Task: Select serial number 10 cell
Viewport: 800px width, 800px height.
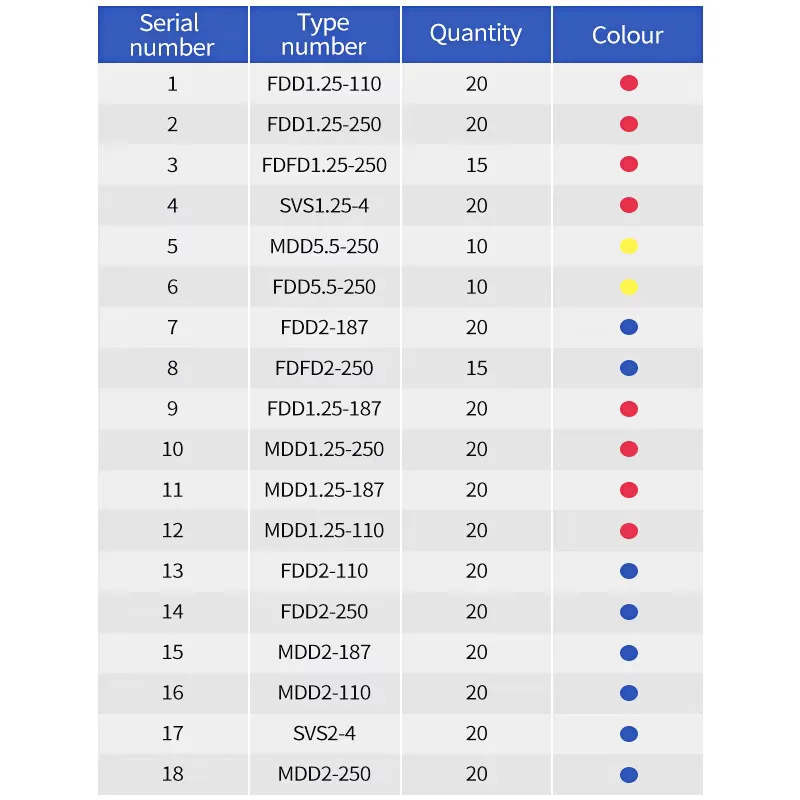Action: [173, 449]
